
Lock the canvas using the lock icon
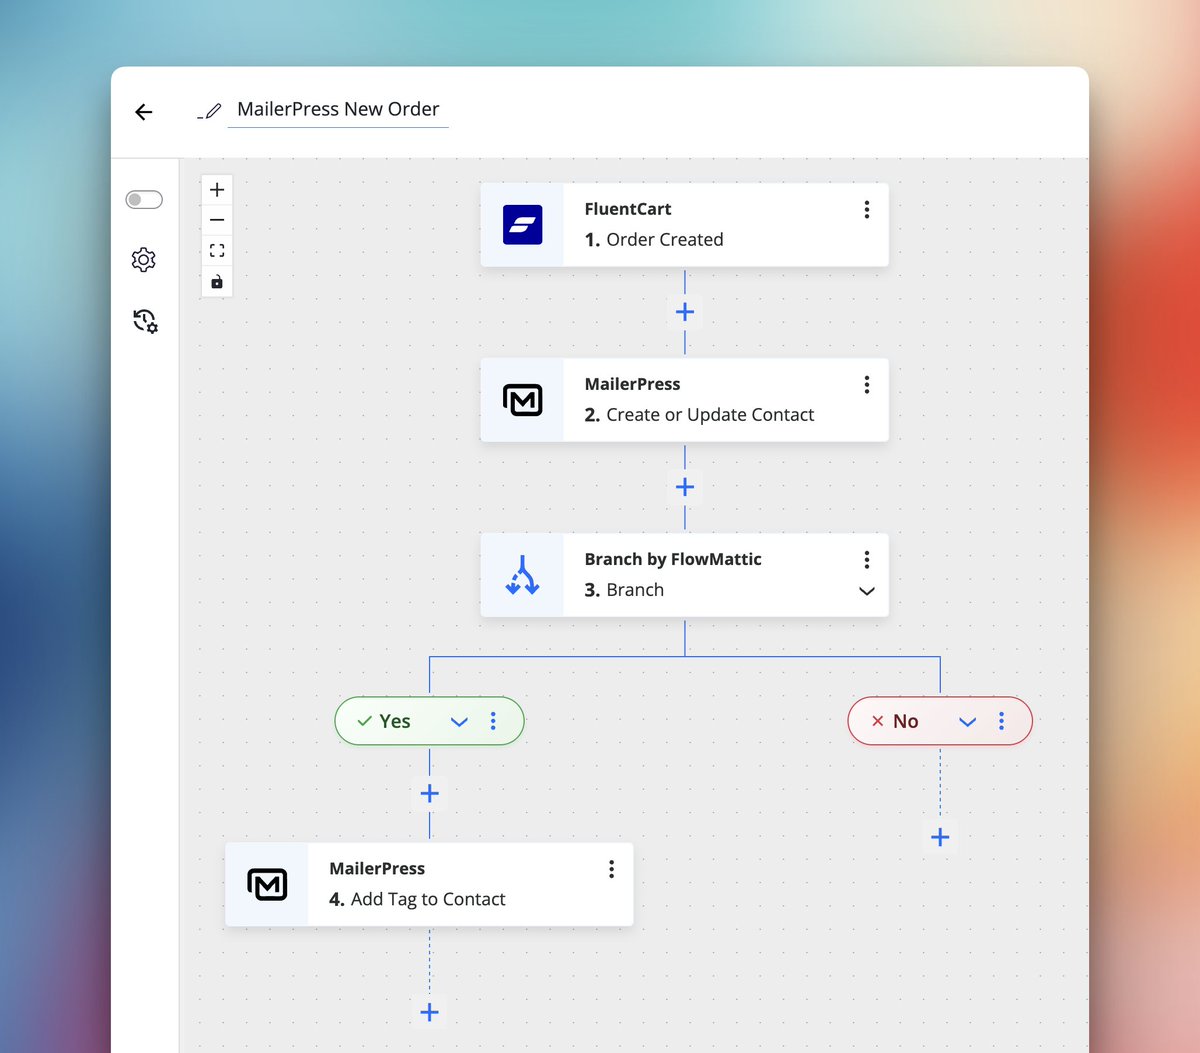pyautogui.click(x=216, y=281)
